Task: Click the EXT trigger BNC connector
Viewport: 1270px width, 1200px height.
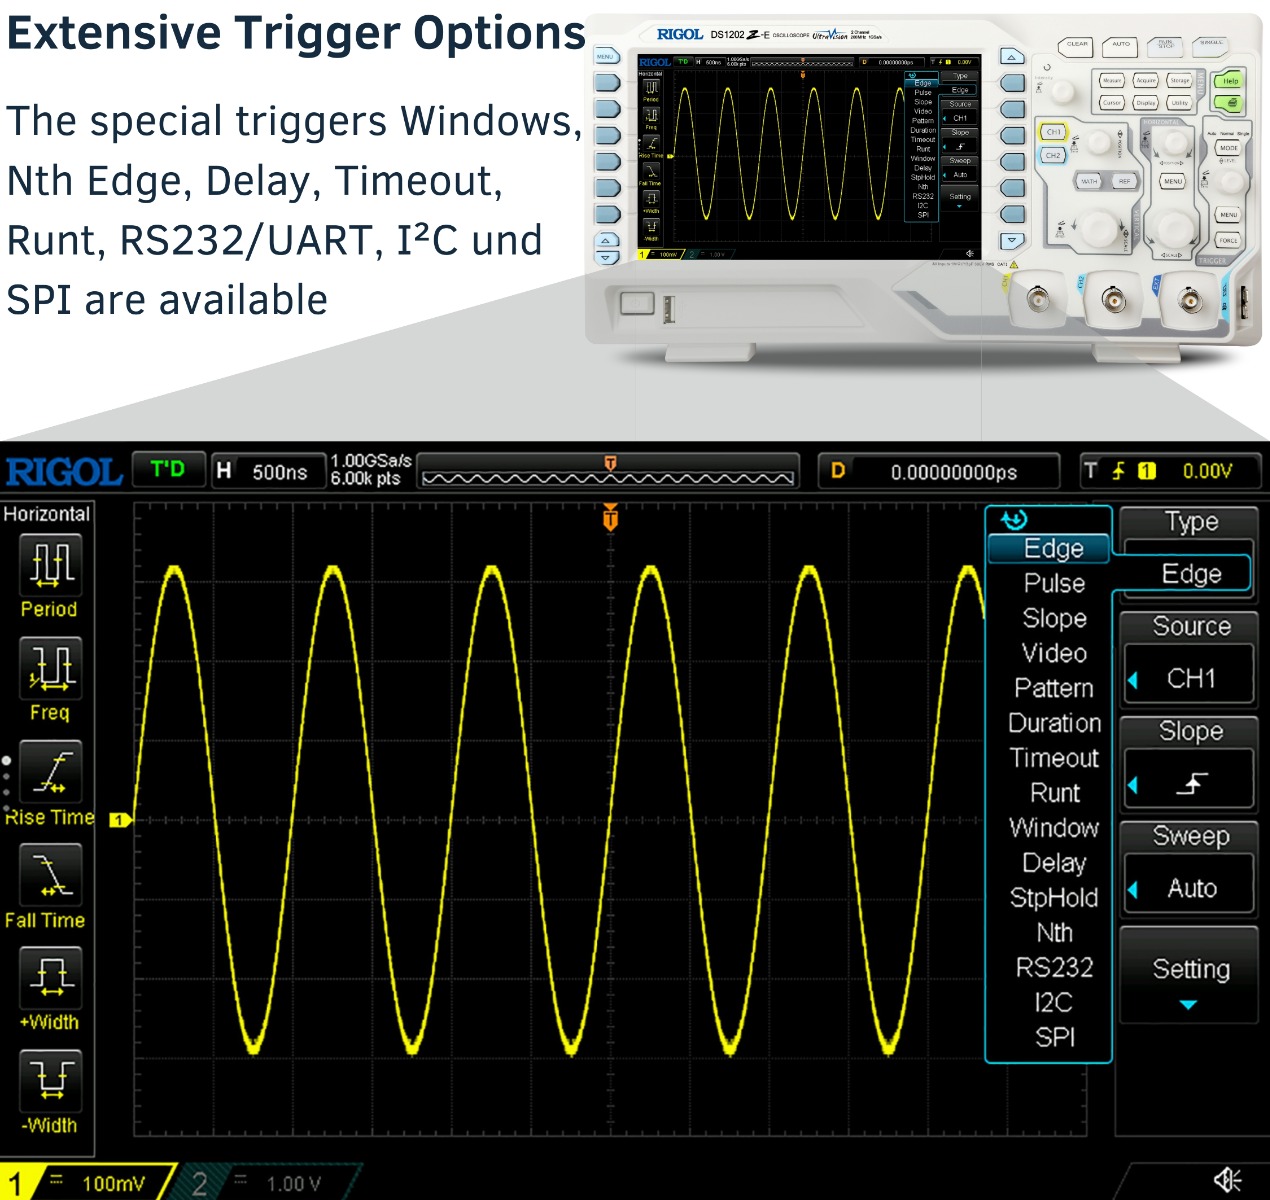Action: tap(1190, 299)
